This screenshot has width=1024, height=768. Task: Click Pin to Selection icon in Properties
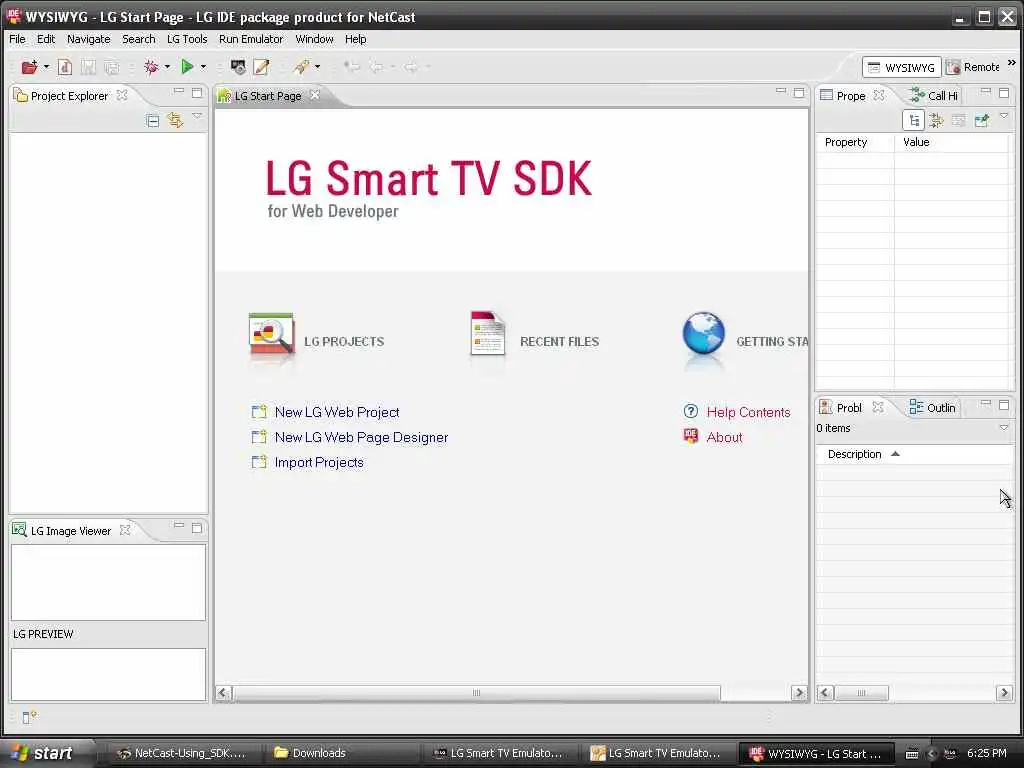982,121
